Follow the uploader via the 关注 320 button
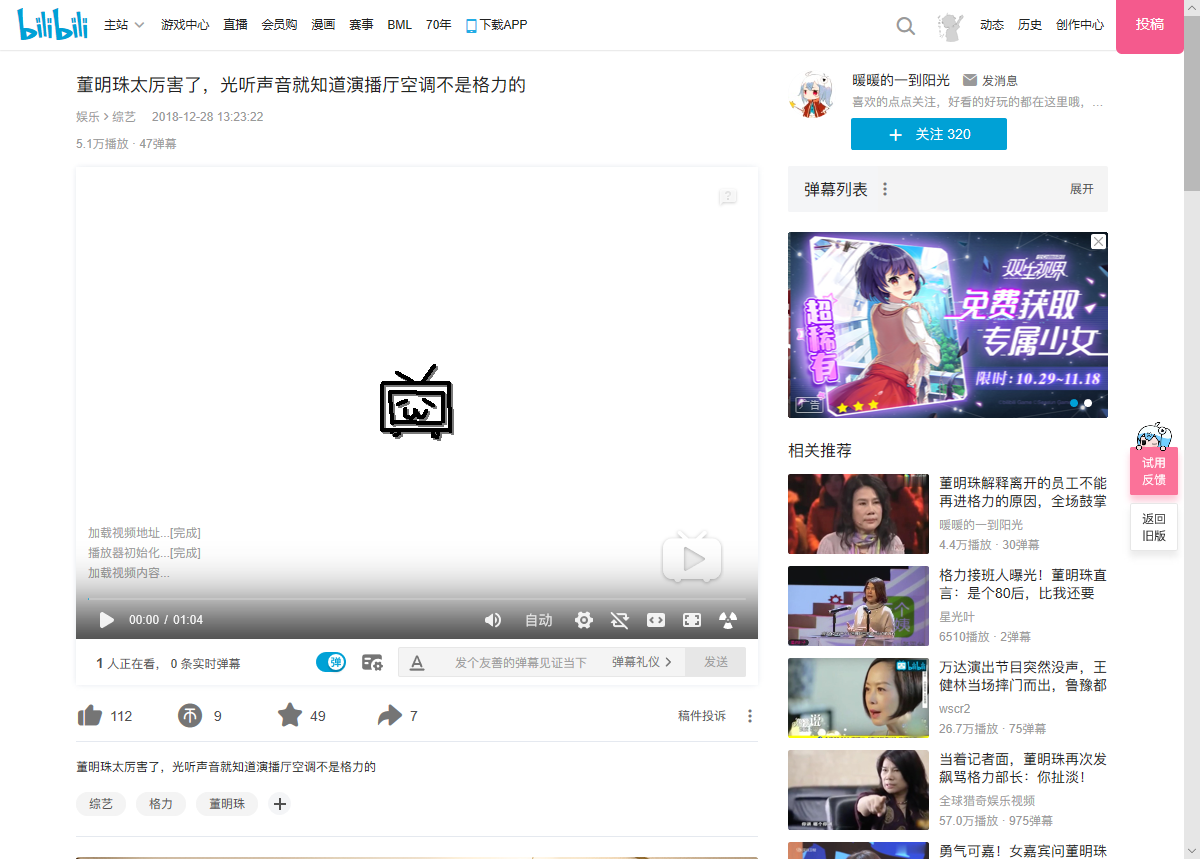 tap(928, 133)
